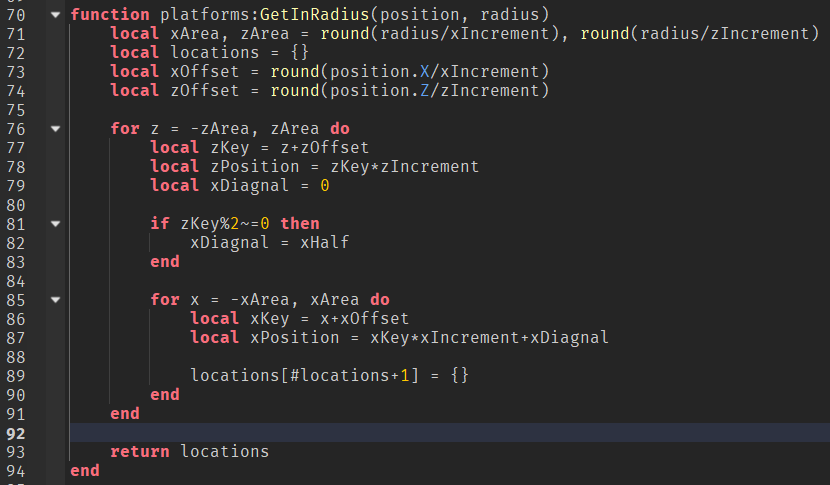Collapse the GetInRadius function fold arrow

[x=54, y=15]
